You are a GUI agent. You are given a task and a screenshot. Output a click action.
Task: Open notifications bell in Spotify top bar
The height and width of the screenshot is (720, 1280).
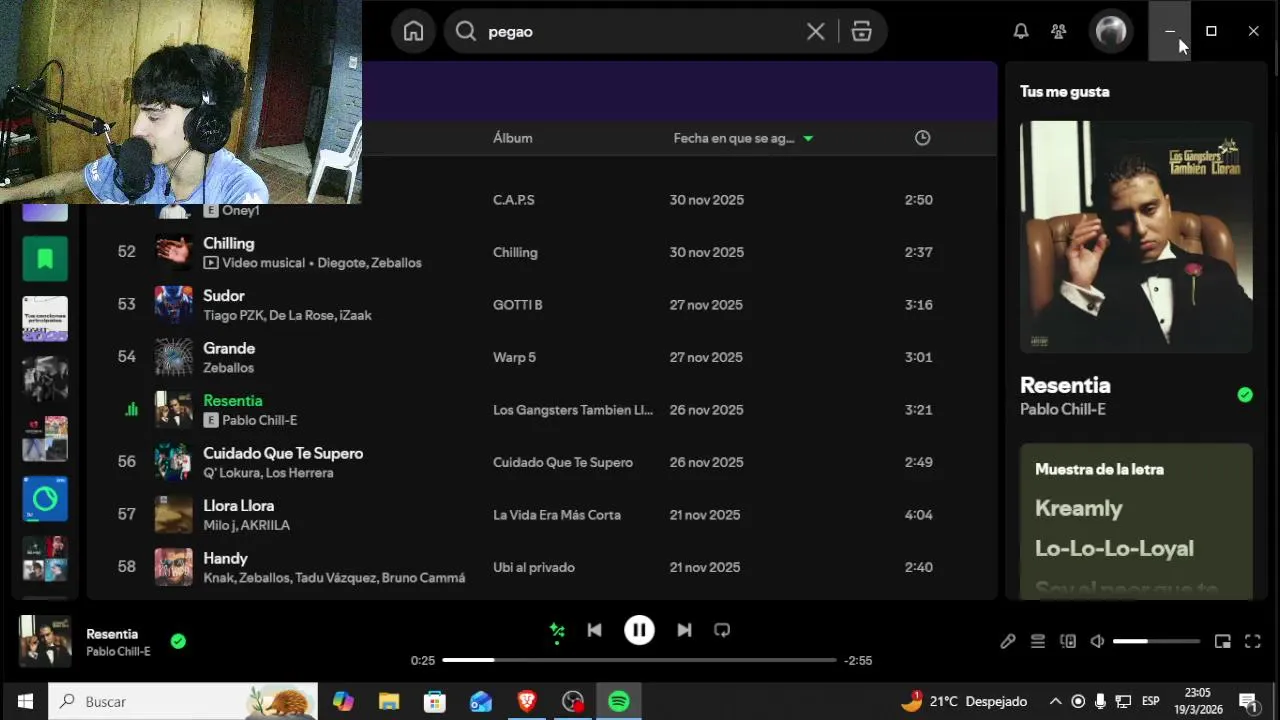tap(1020, 31)
